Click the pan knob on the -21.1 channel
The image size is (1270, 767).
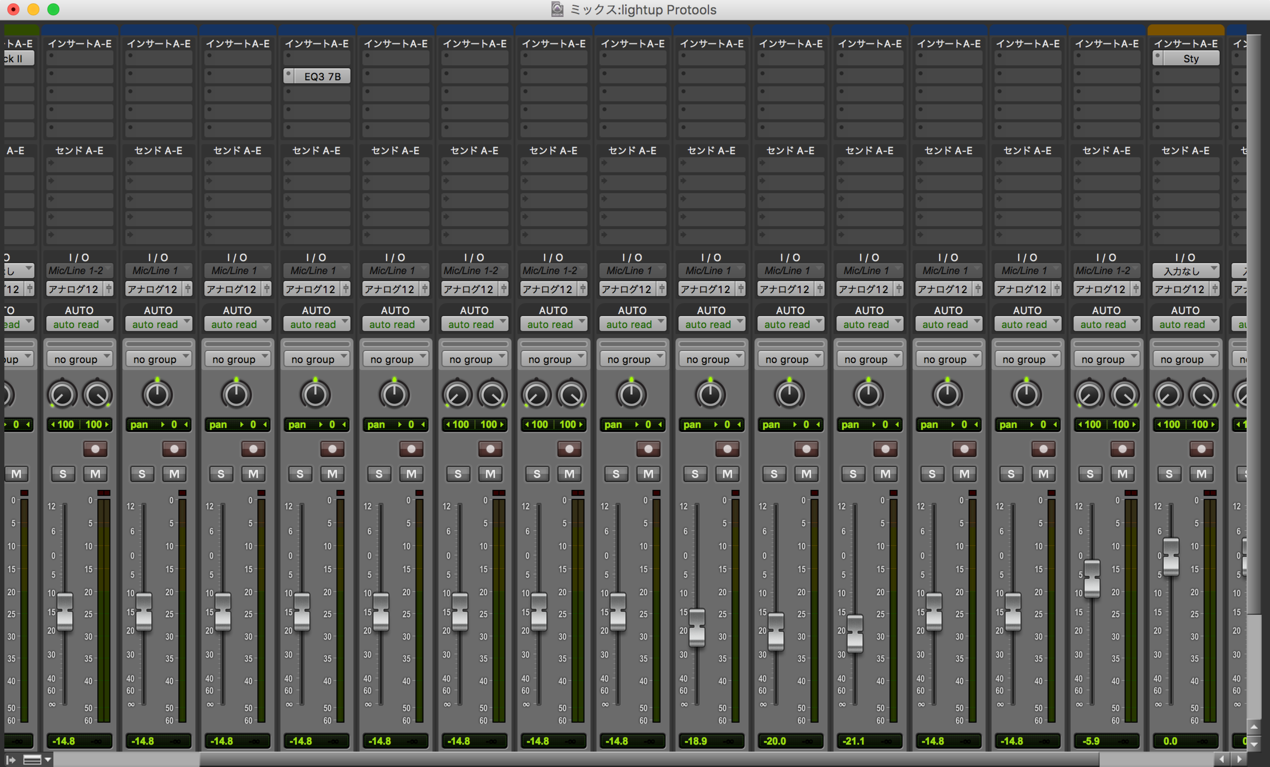point(868,394)
